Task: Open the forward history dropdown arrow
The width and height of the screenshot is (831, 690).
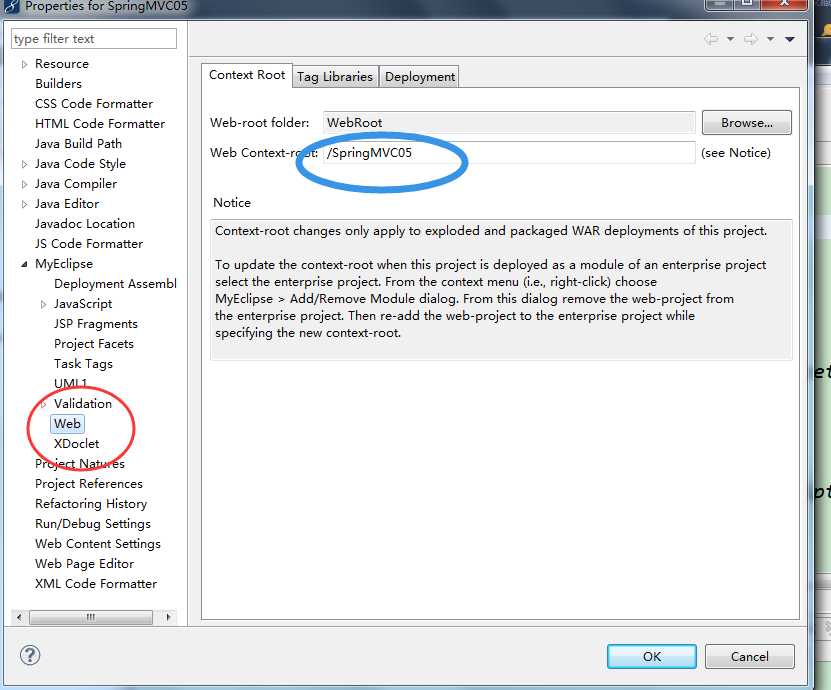Action: click(771, 39)
